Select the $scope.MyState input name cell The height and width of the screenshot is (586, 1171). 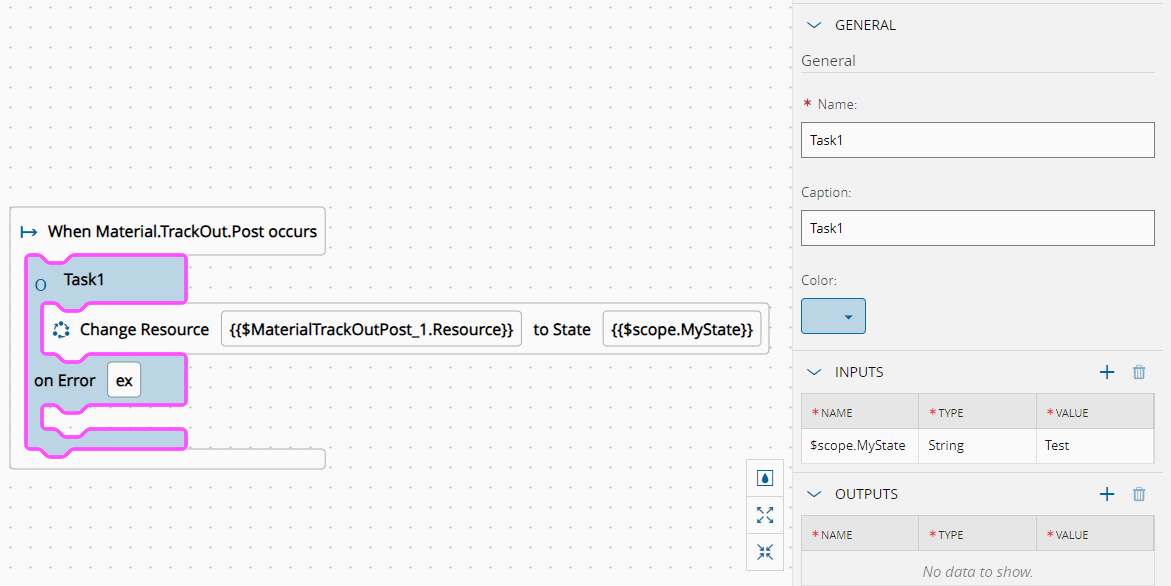859,446
